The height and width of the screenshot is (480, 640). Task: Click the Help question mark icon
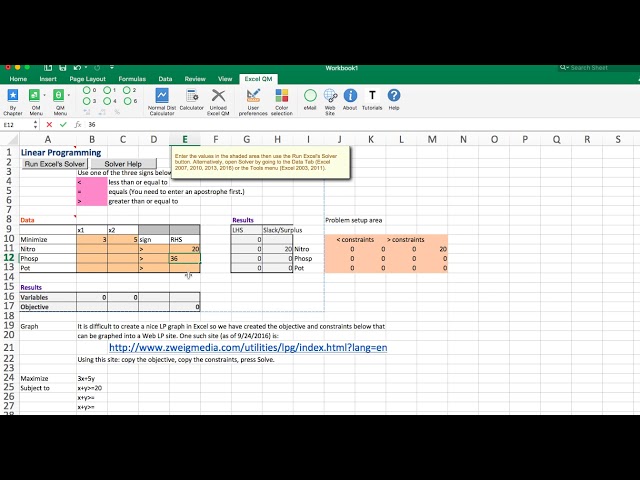point(394,95)
